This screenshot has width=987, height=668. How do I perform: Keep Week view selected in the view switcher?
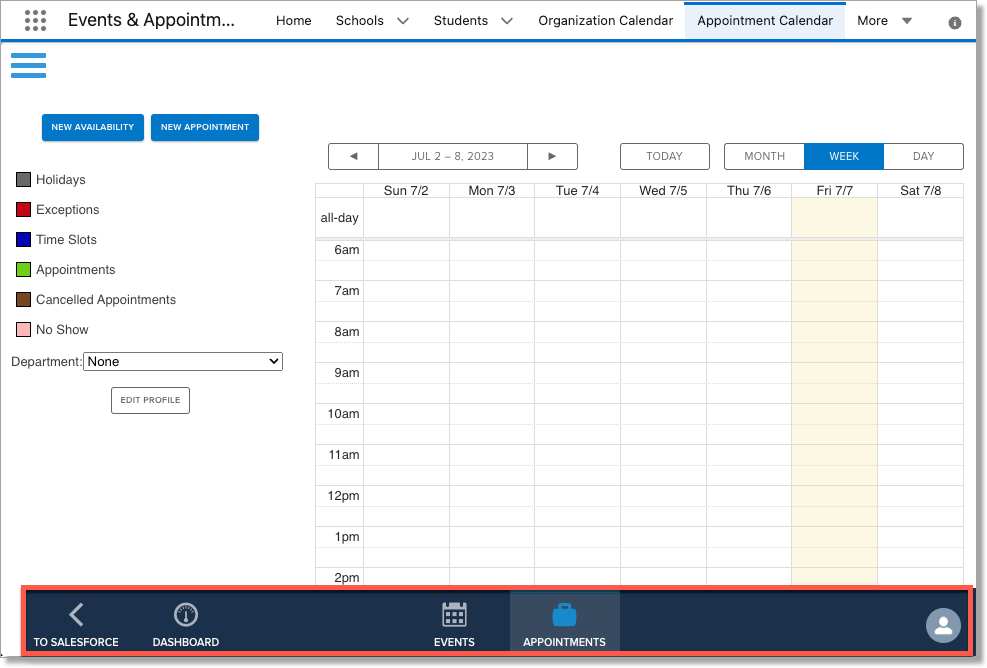click(844, 156)
